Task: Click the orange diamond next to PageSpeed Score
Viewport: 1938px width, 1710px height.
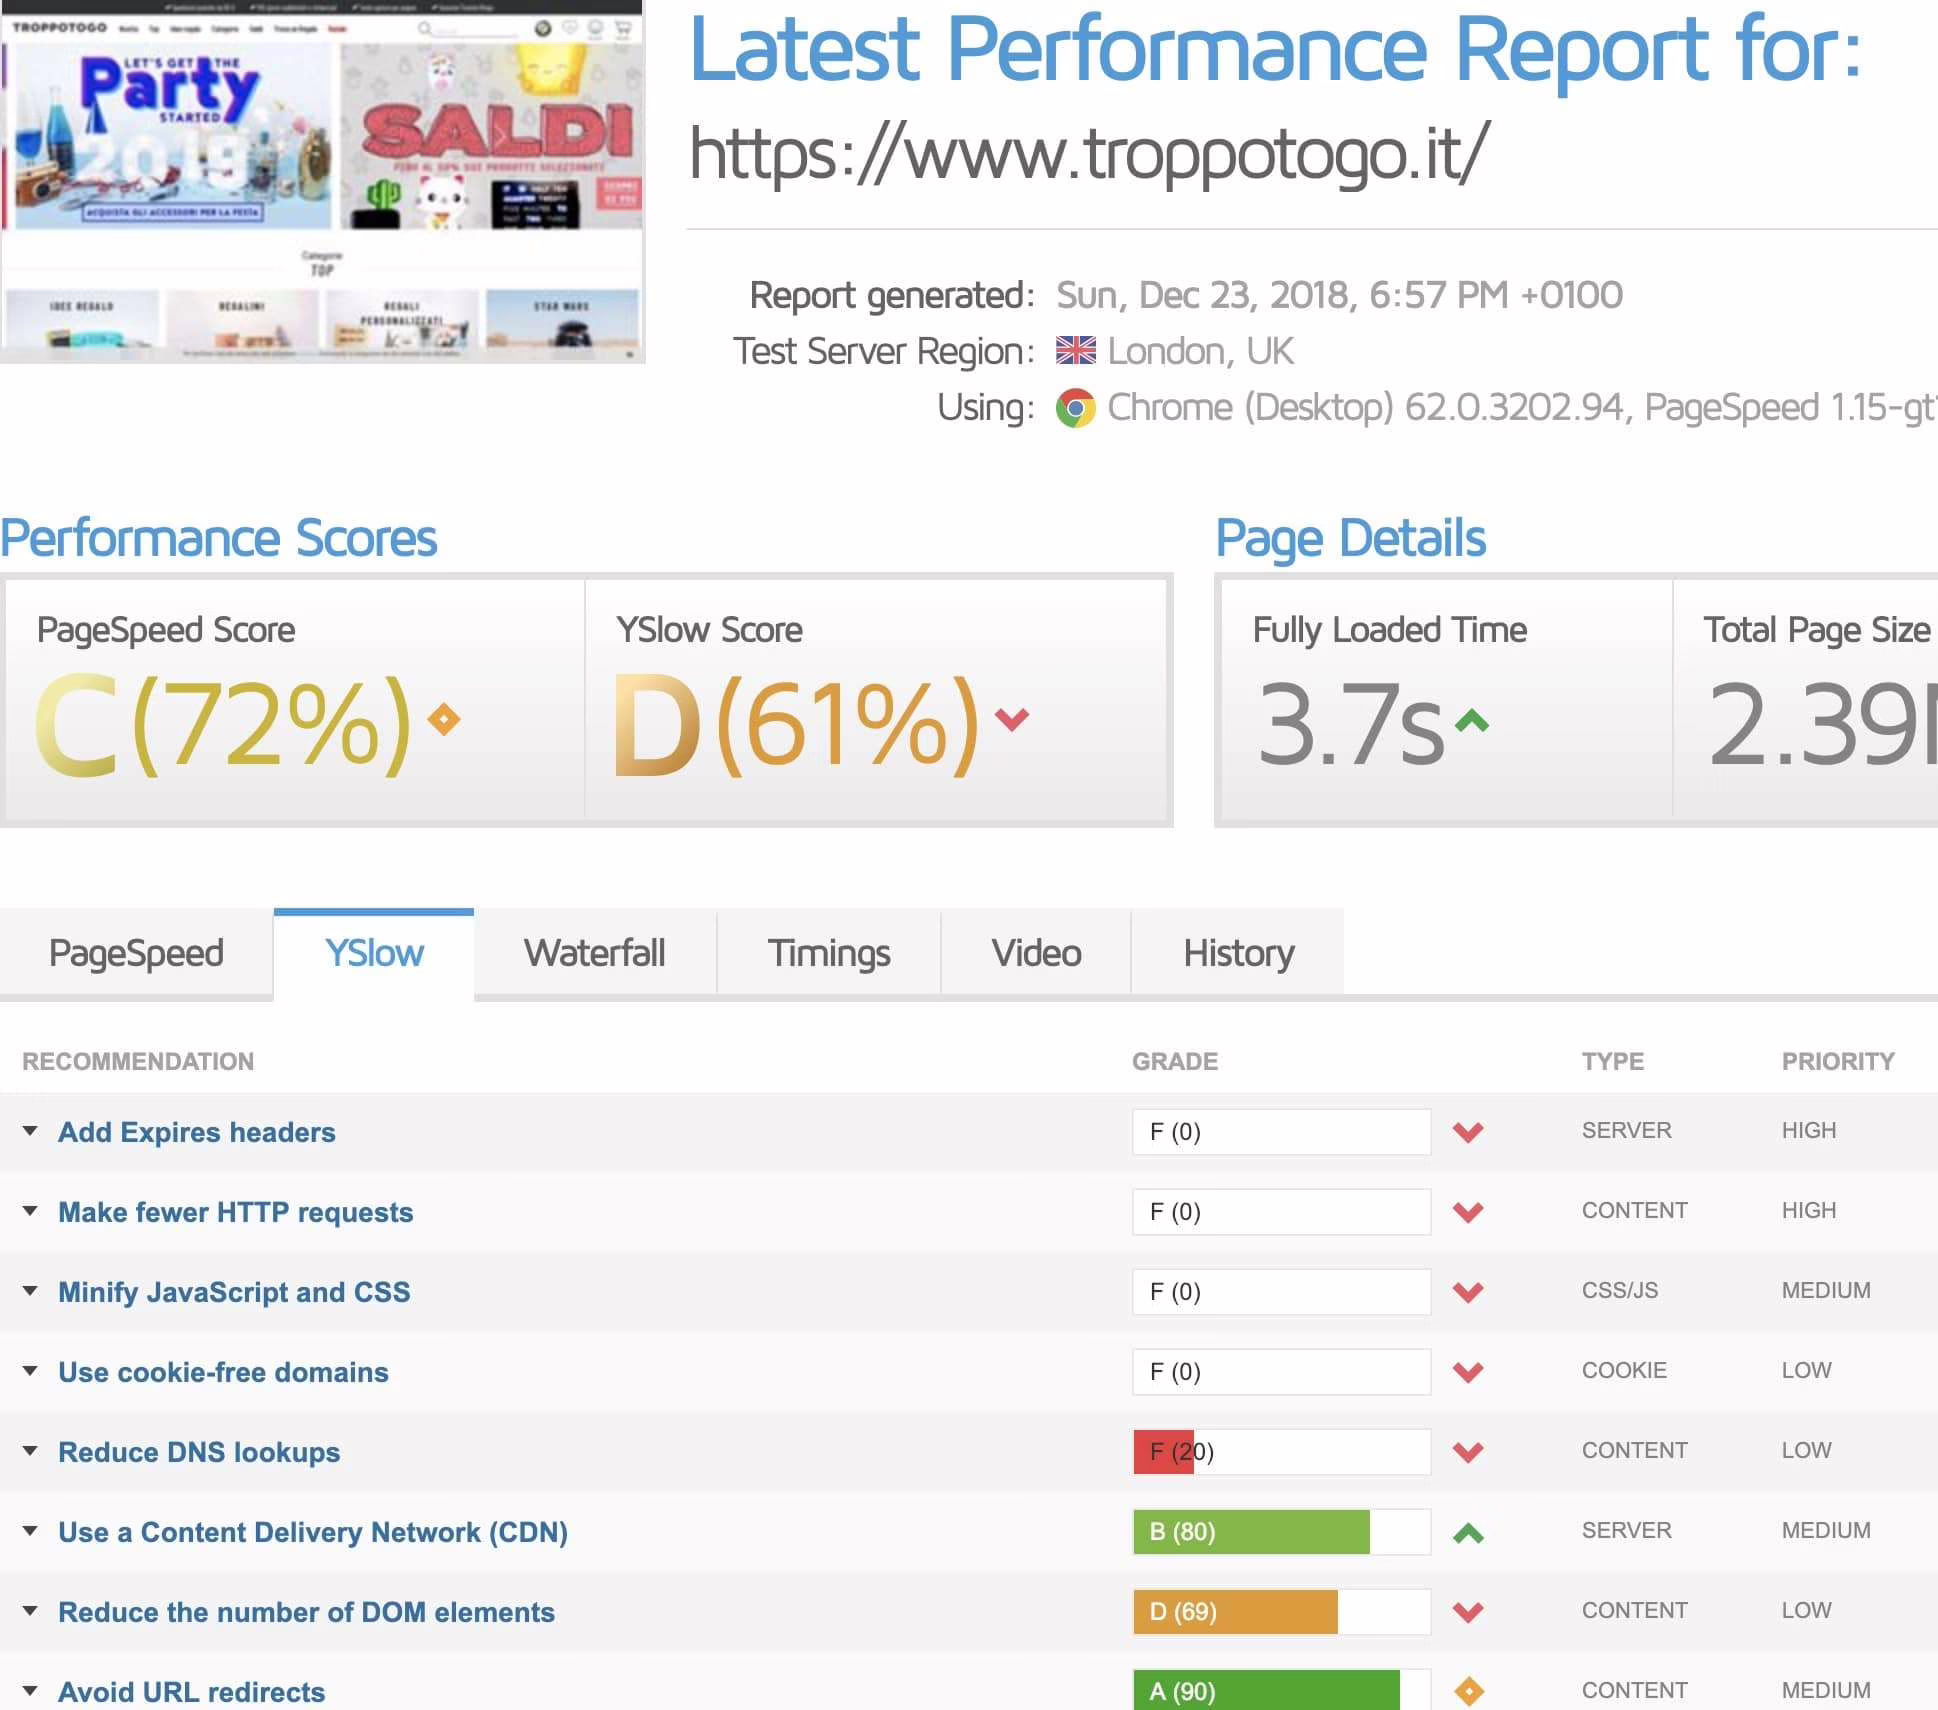Action: [x=442, y=718]
